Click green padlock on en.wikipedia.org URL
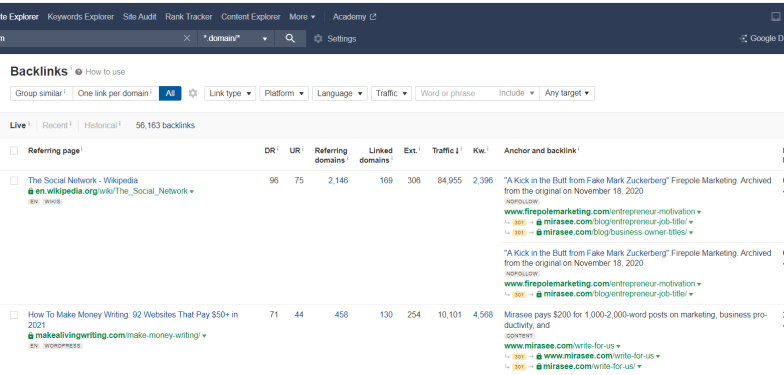Image resolution: width=784 pixels, height=375 pixels. [x=31, y=191]
